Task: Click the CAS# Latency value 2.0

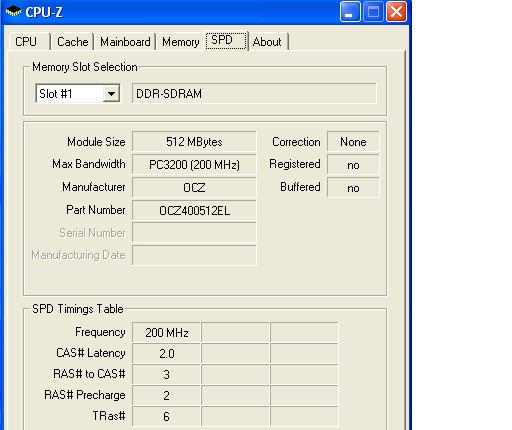Action: 167,353
